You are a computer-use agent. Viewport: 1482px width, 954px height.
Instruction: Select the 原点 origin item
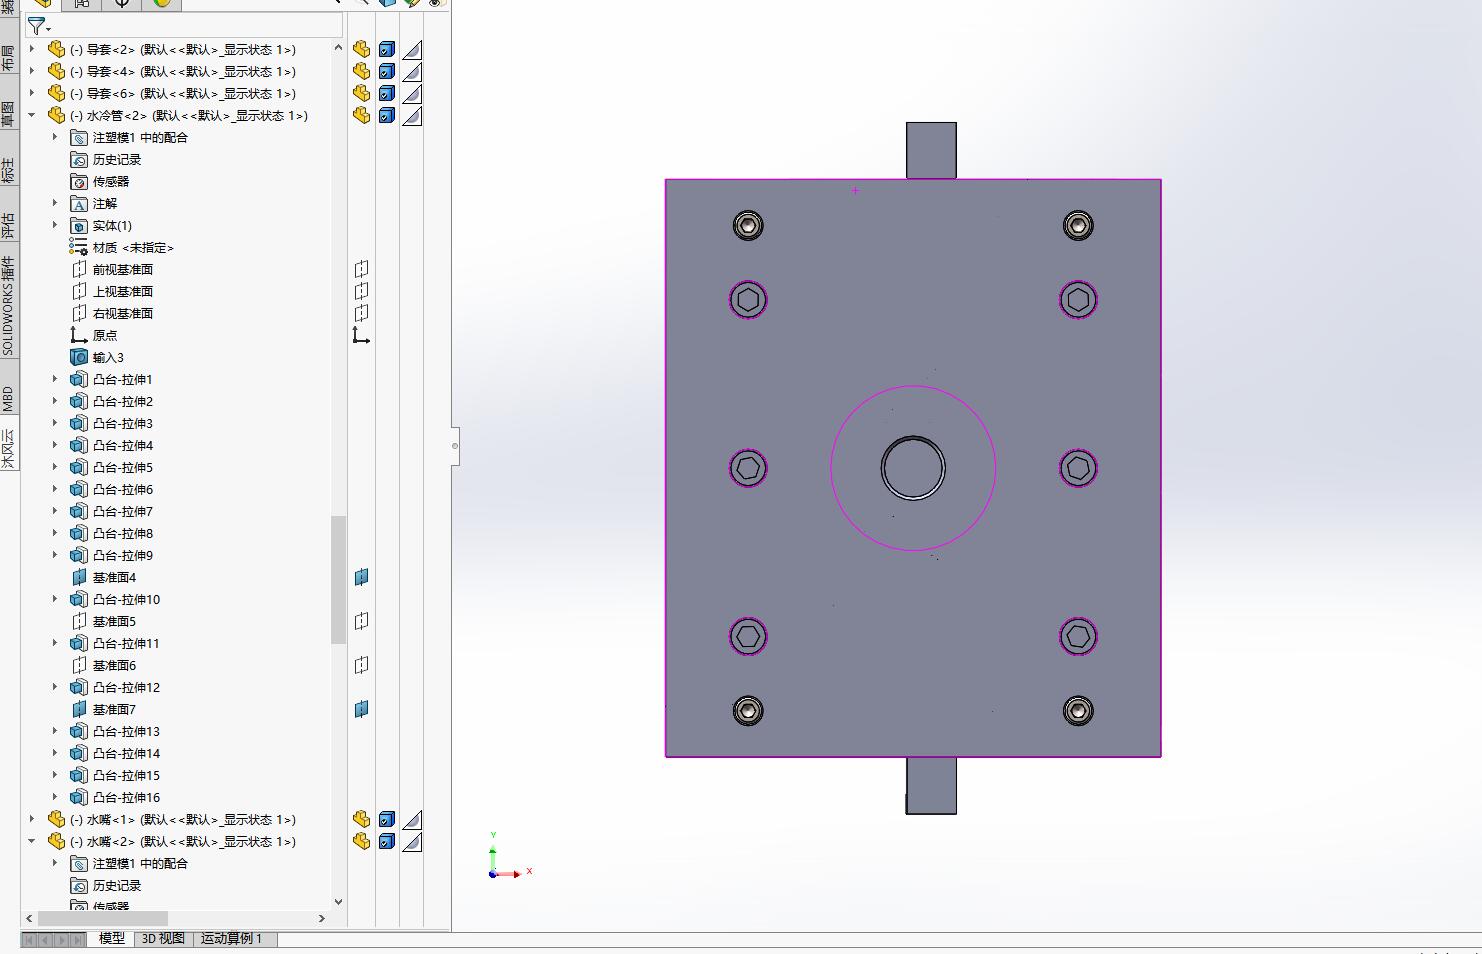click(94, 336)
